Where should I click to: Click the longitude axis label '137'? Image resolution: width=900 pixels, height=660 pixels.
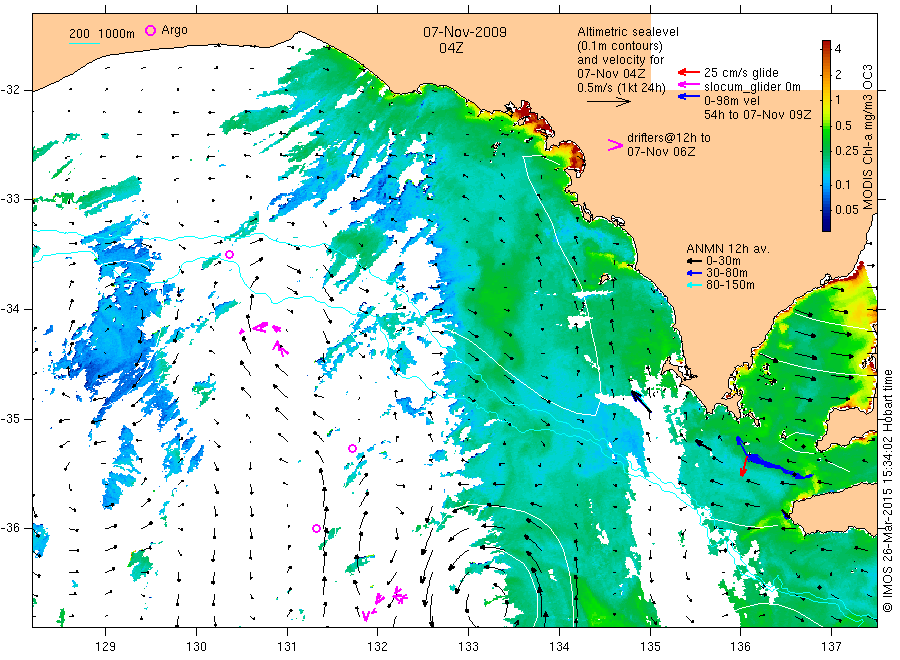[x=831, y=647]
